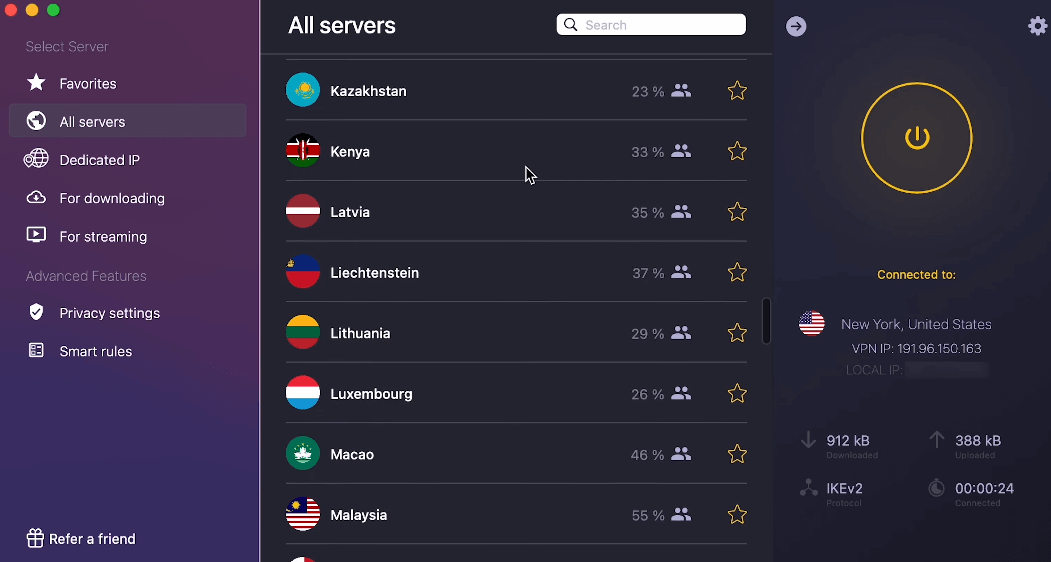The height and width of the screenshot is (562, 1051).
Task: Star the Malaysia server as favorite
Action: (x=737, y=515)
